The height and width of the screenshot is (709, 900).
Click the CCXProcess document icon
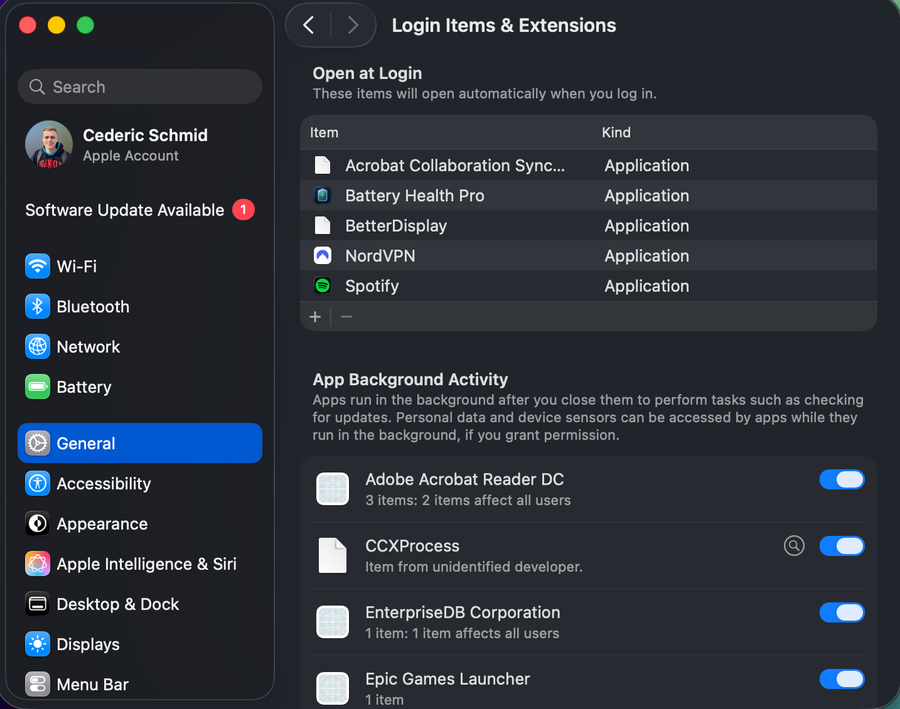(x=332, y=556)
